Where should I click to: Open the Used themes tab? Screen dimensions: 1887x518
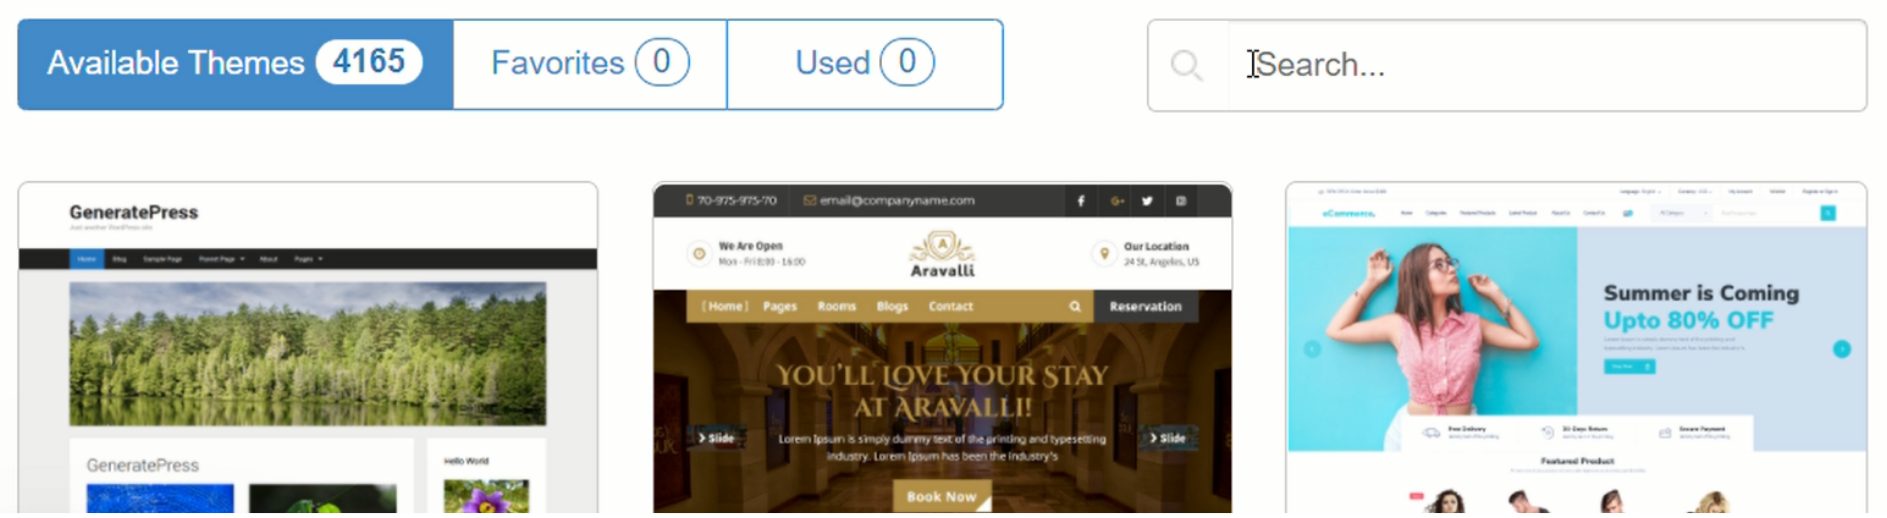coord(865,64)
